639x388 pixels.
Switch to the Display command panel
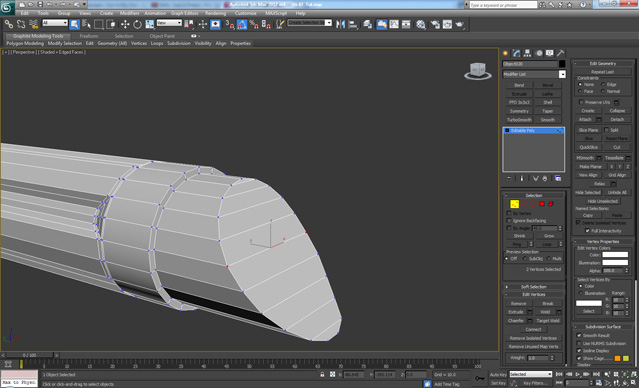[x=550, y=53]
